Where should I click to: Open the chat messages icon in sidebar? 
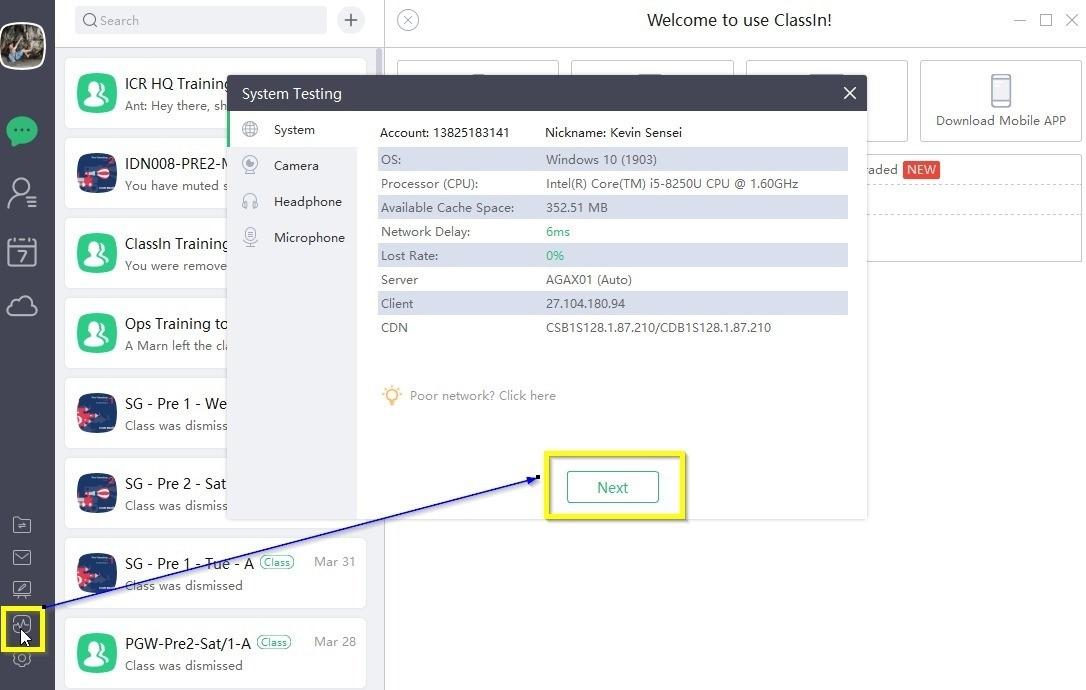pyautogui.click(x=22, y=131)
